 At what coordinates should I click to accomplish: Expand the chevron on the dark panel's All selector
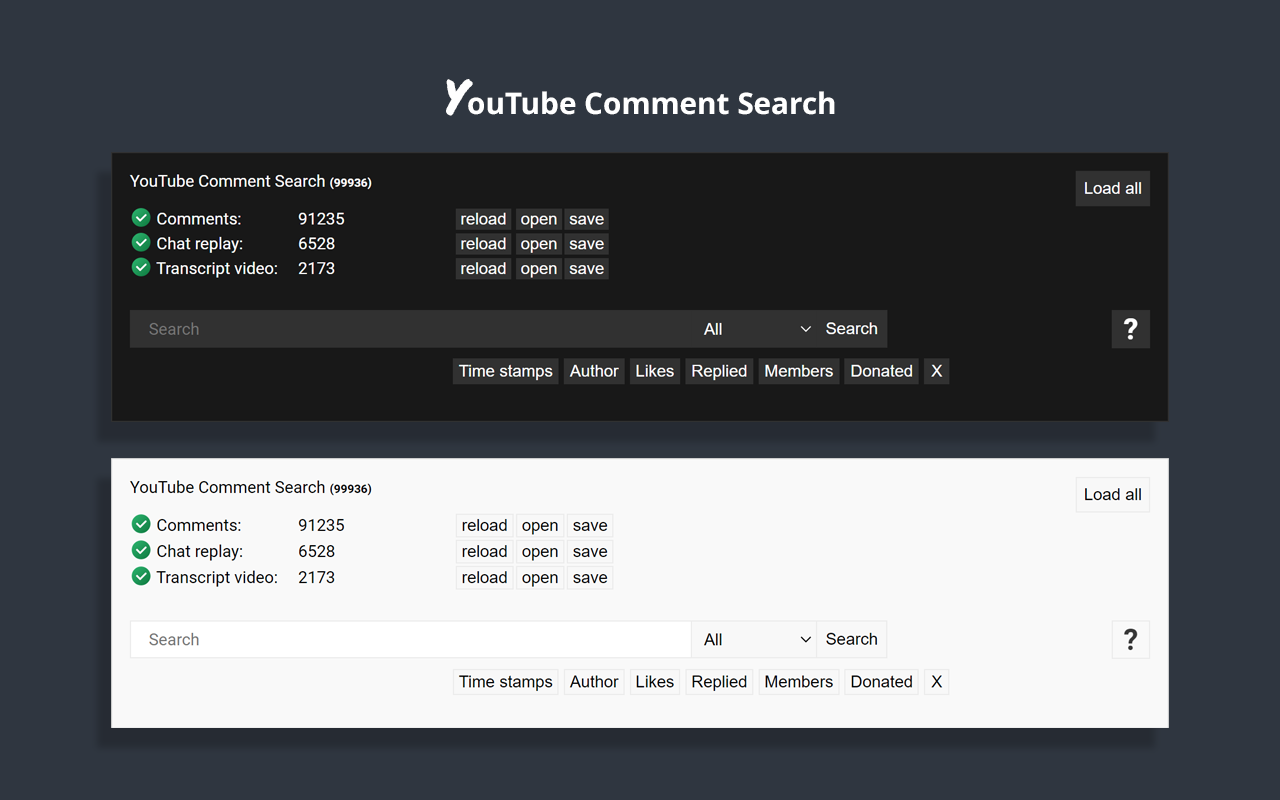(x=806, y=328)
